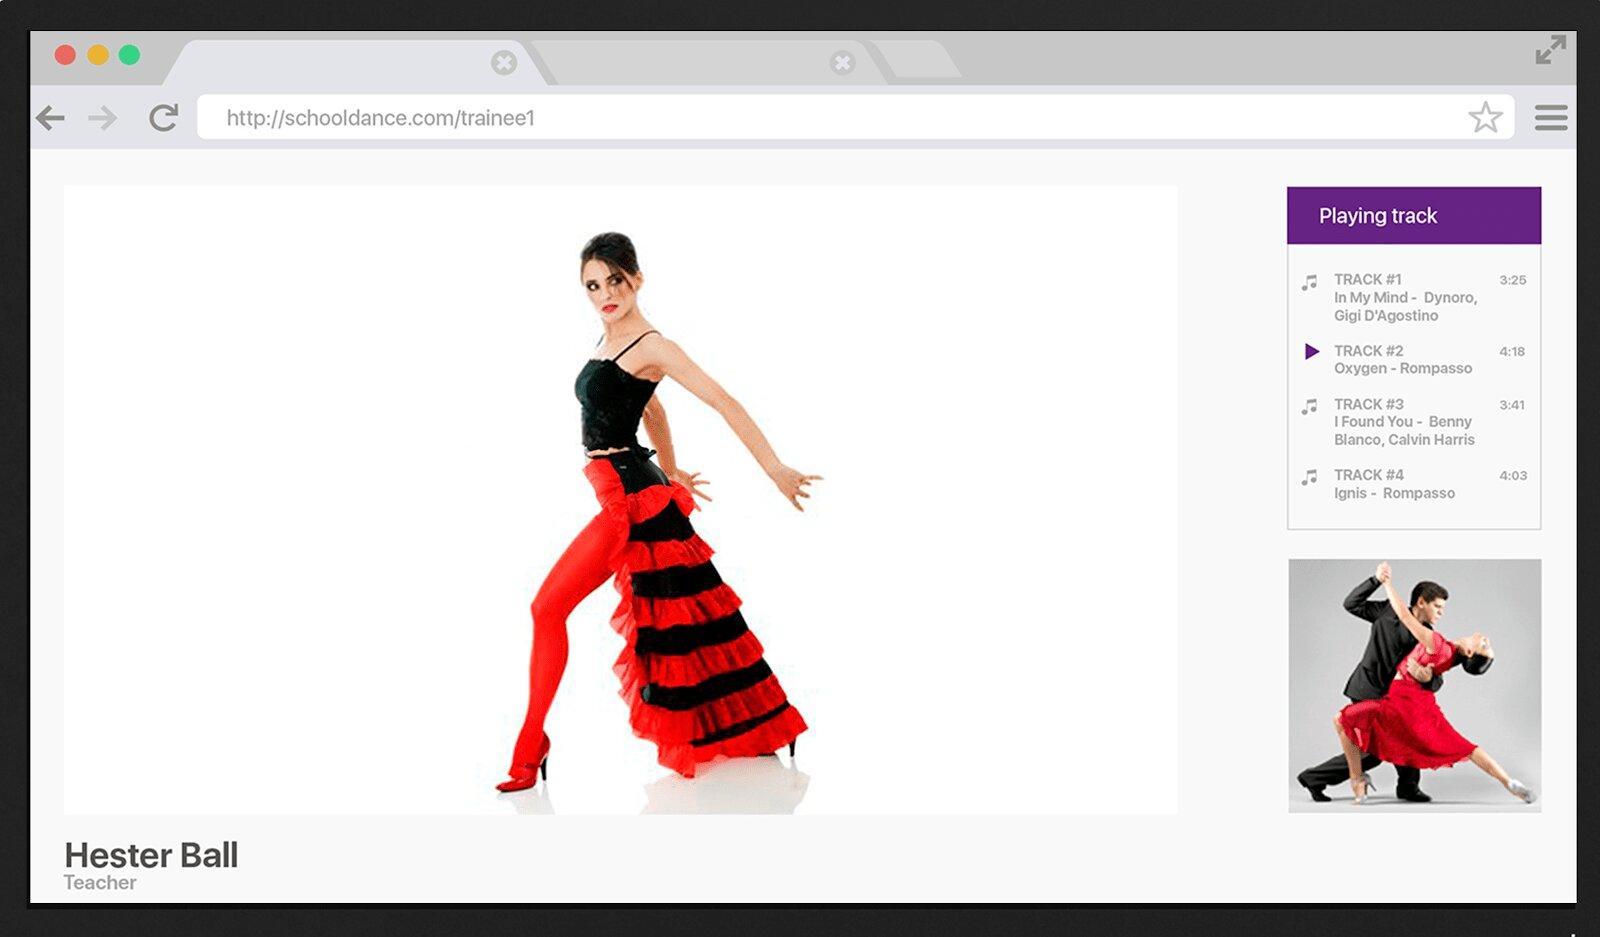Click music note icon for Track #3
This screenshot has width=1600, height=937.
pyautogui.click(x=1309, y=407)
